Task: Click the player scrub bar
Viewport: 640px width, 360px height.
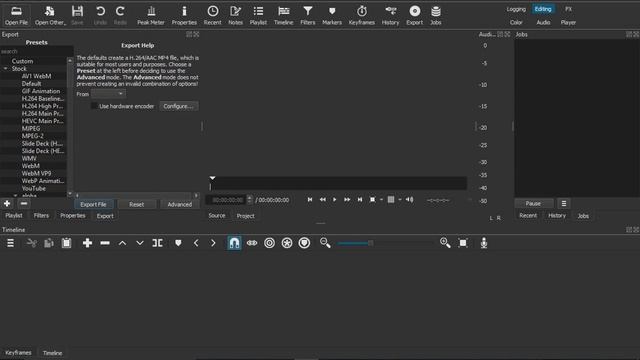Action: coord(338,183)
